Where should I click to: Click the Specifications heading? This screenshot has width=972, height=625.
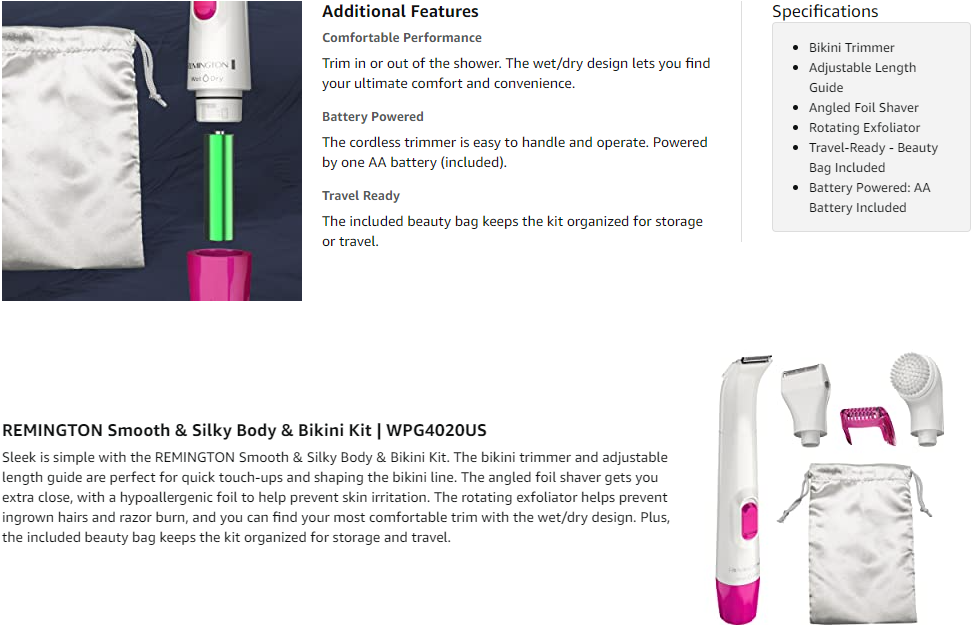[825, 12]
